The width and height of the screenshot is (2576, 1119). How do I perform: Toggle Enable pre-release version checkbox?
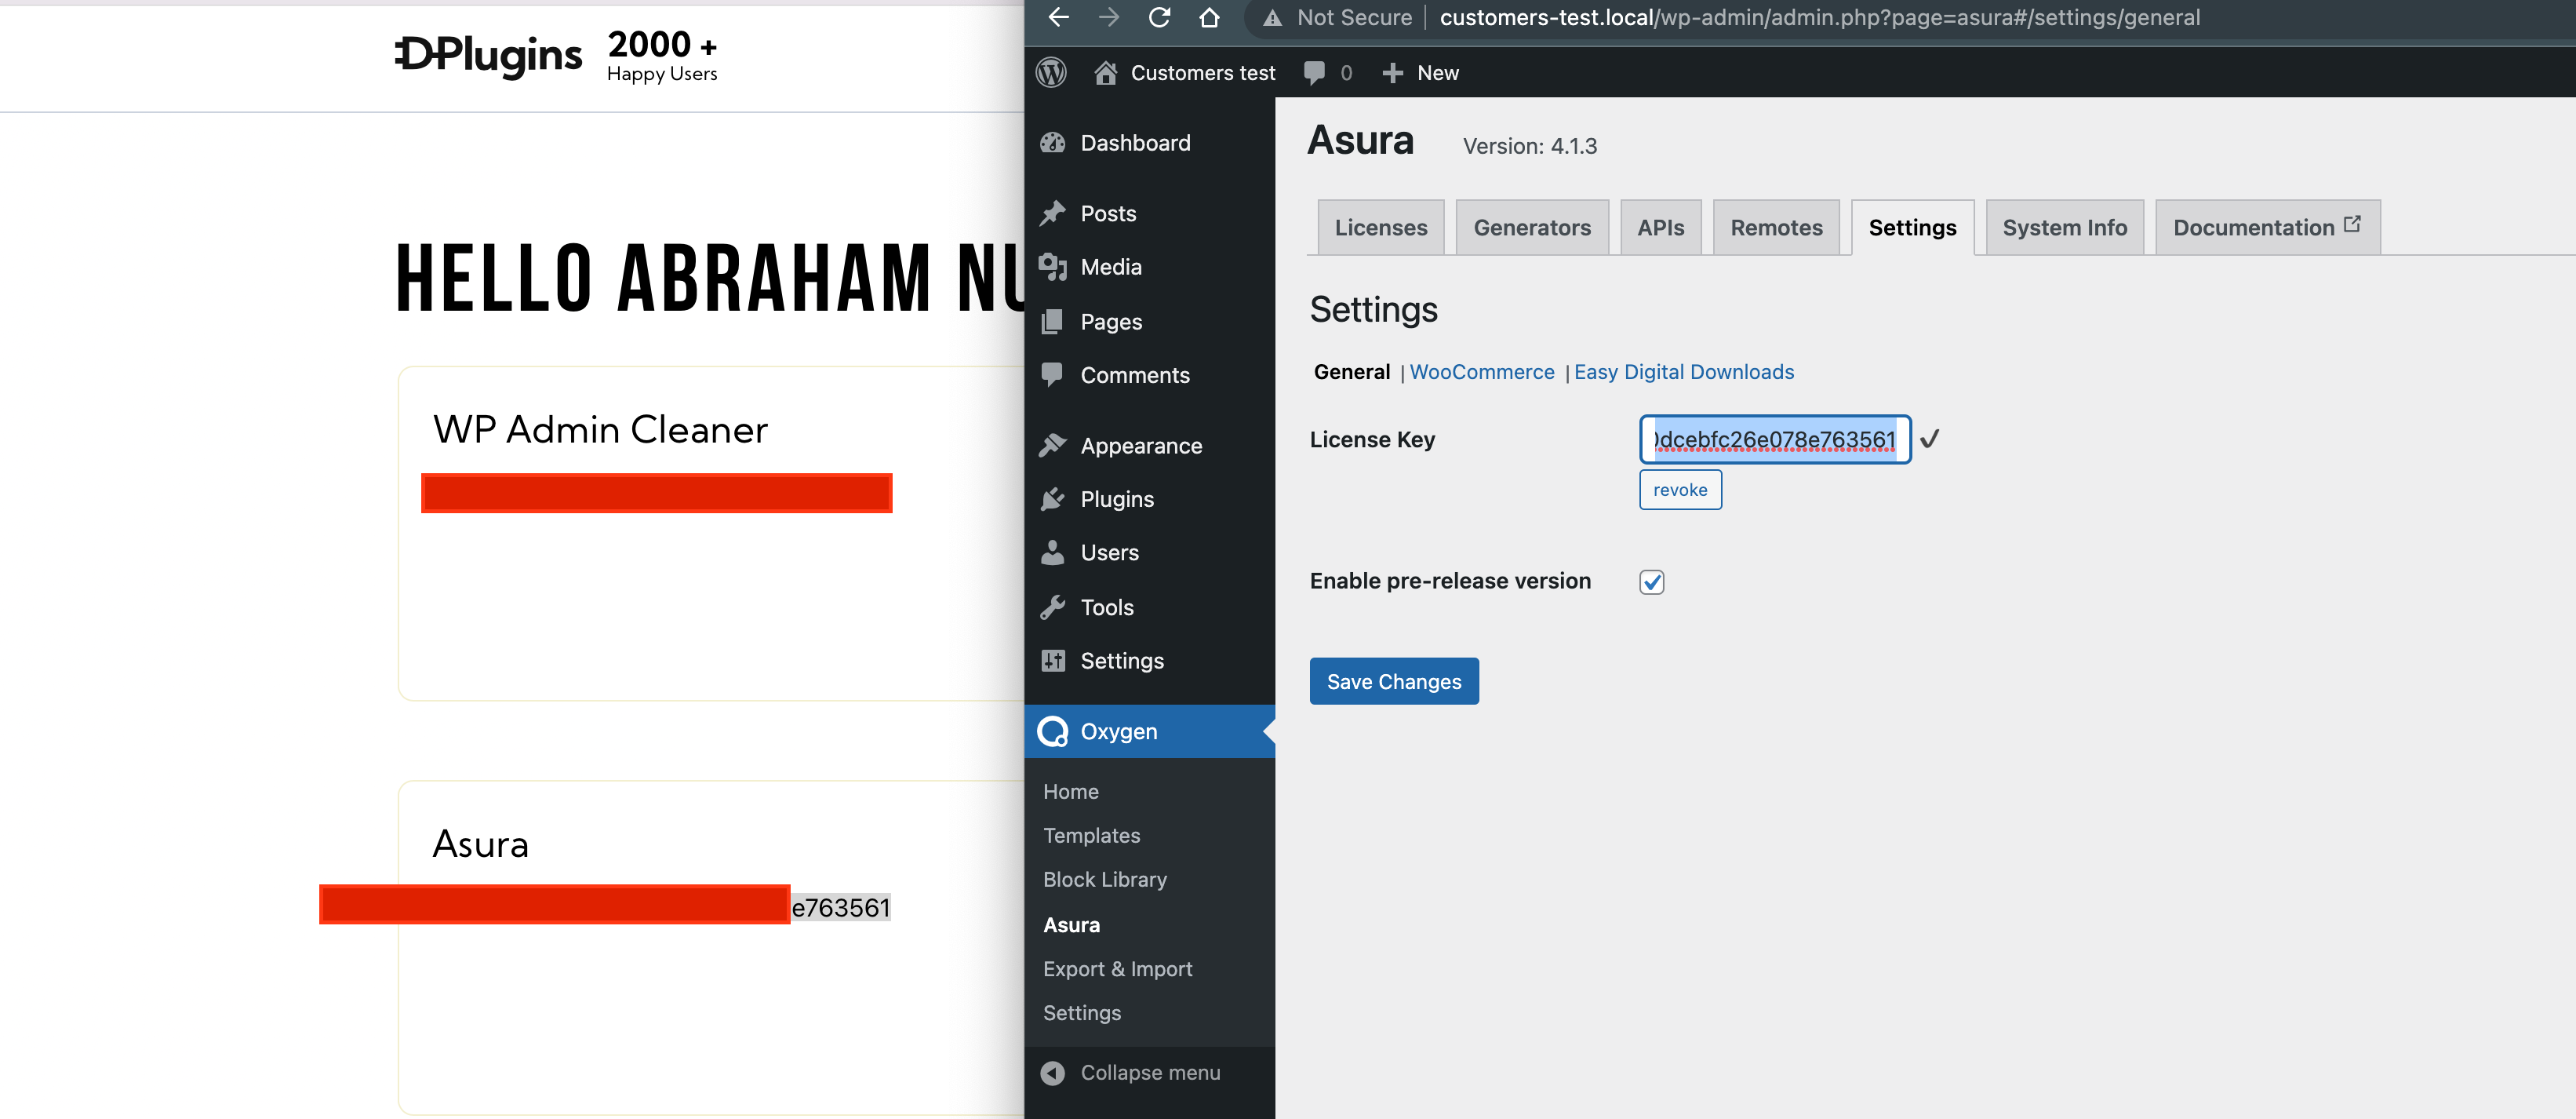coord(1652,581)
